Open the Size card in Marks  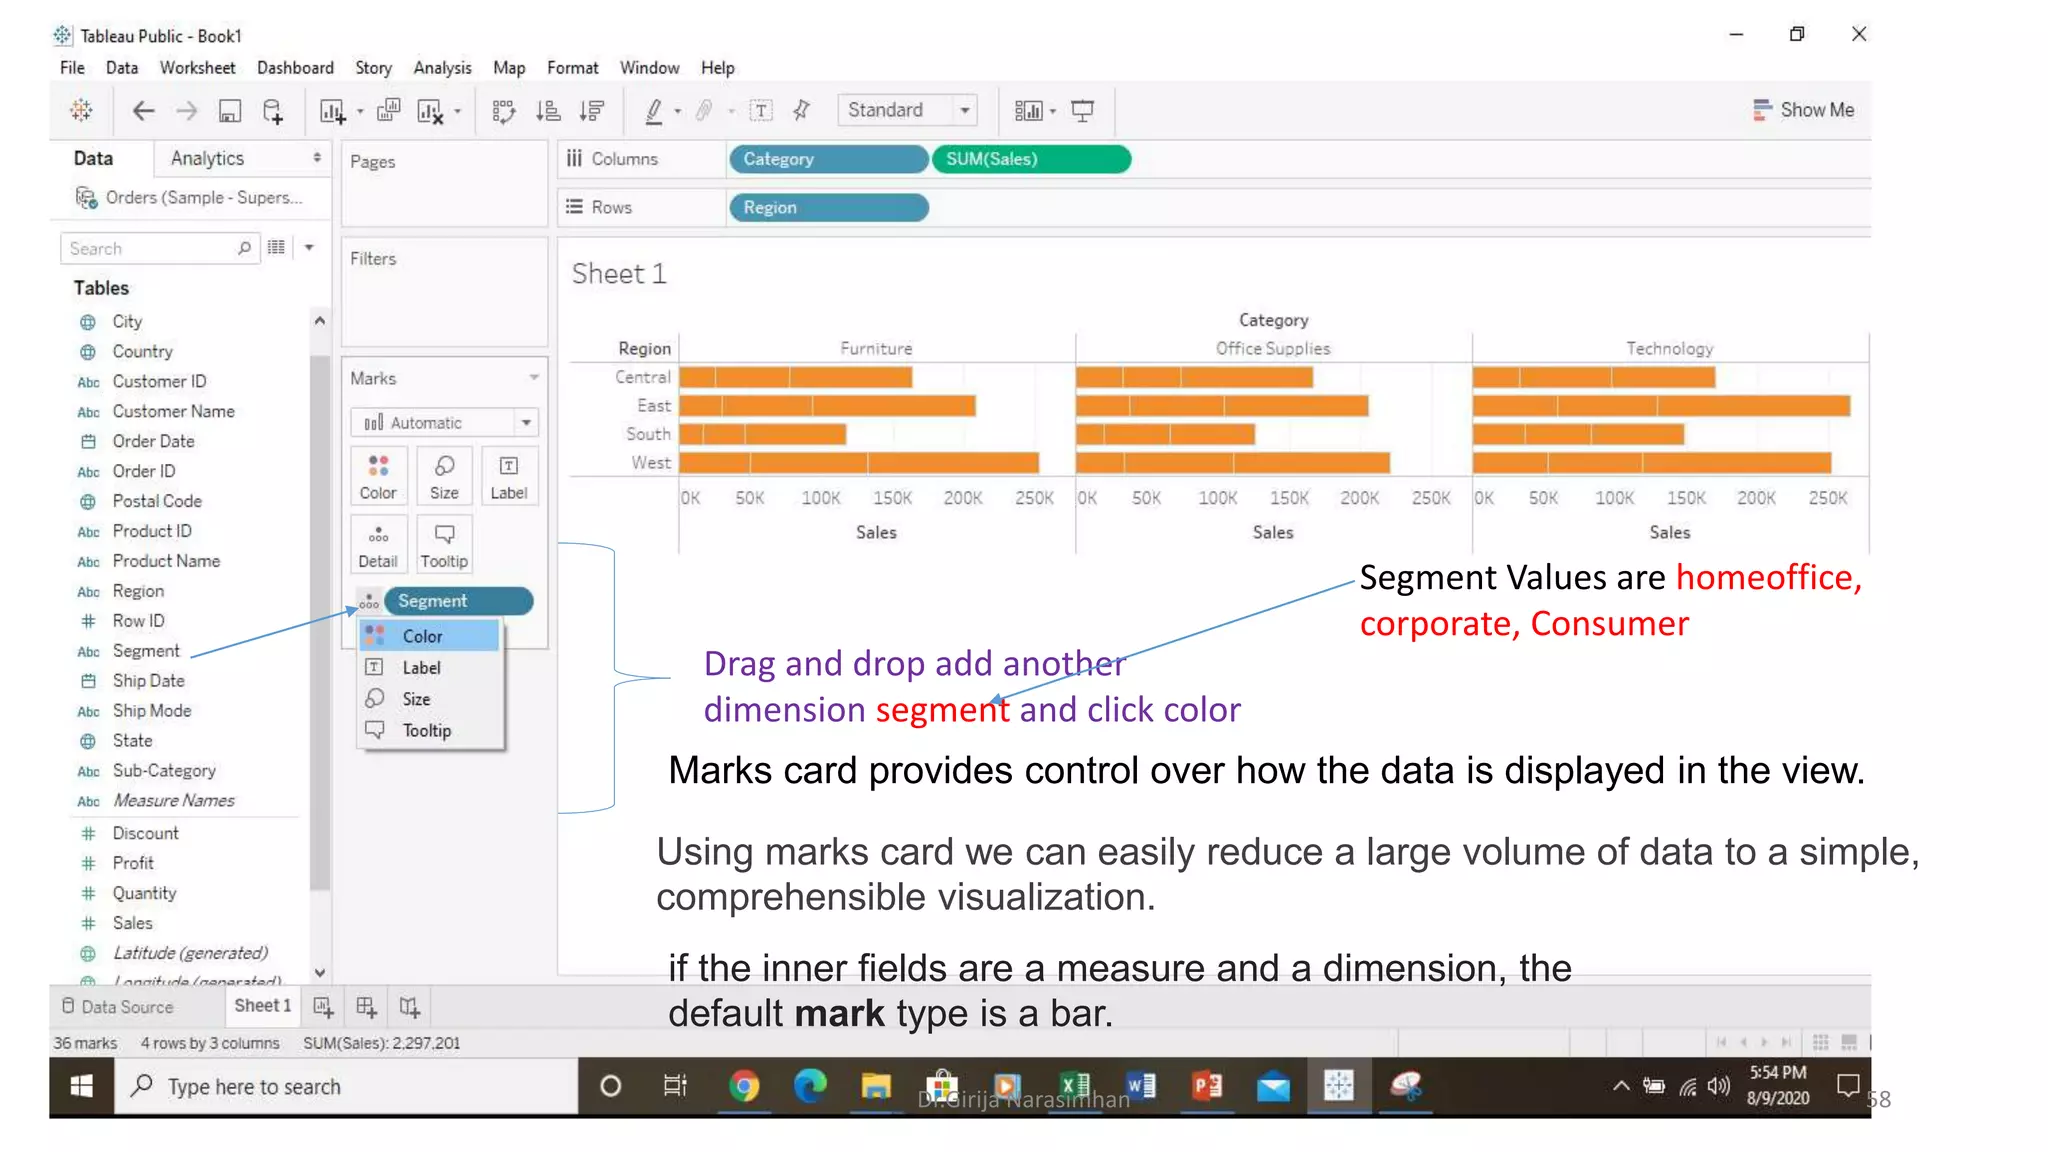pos(444,477)
